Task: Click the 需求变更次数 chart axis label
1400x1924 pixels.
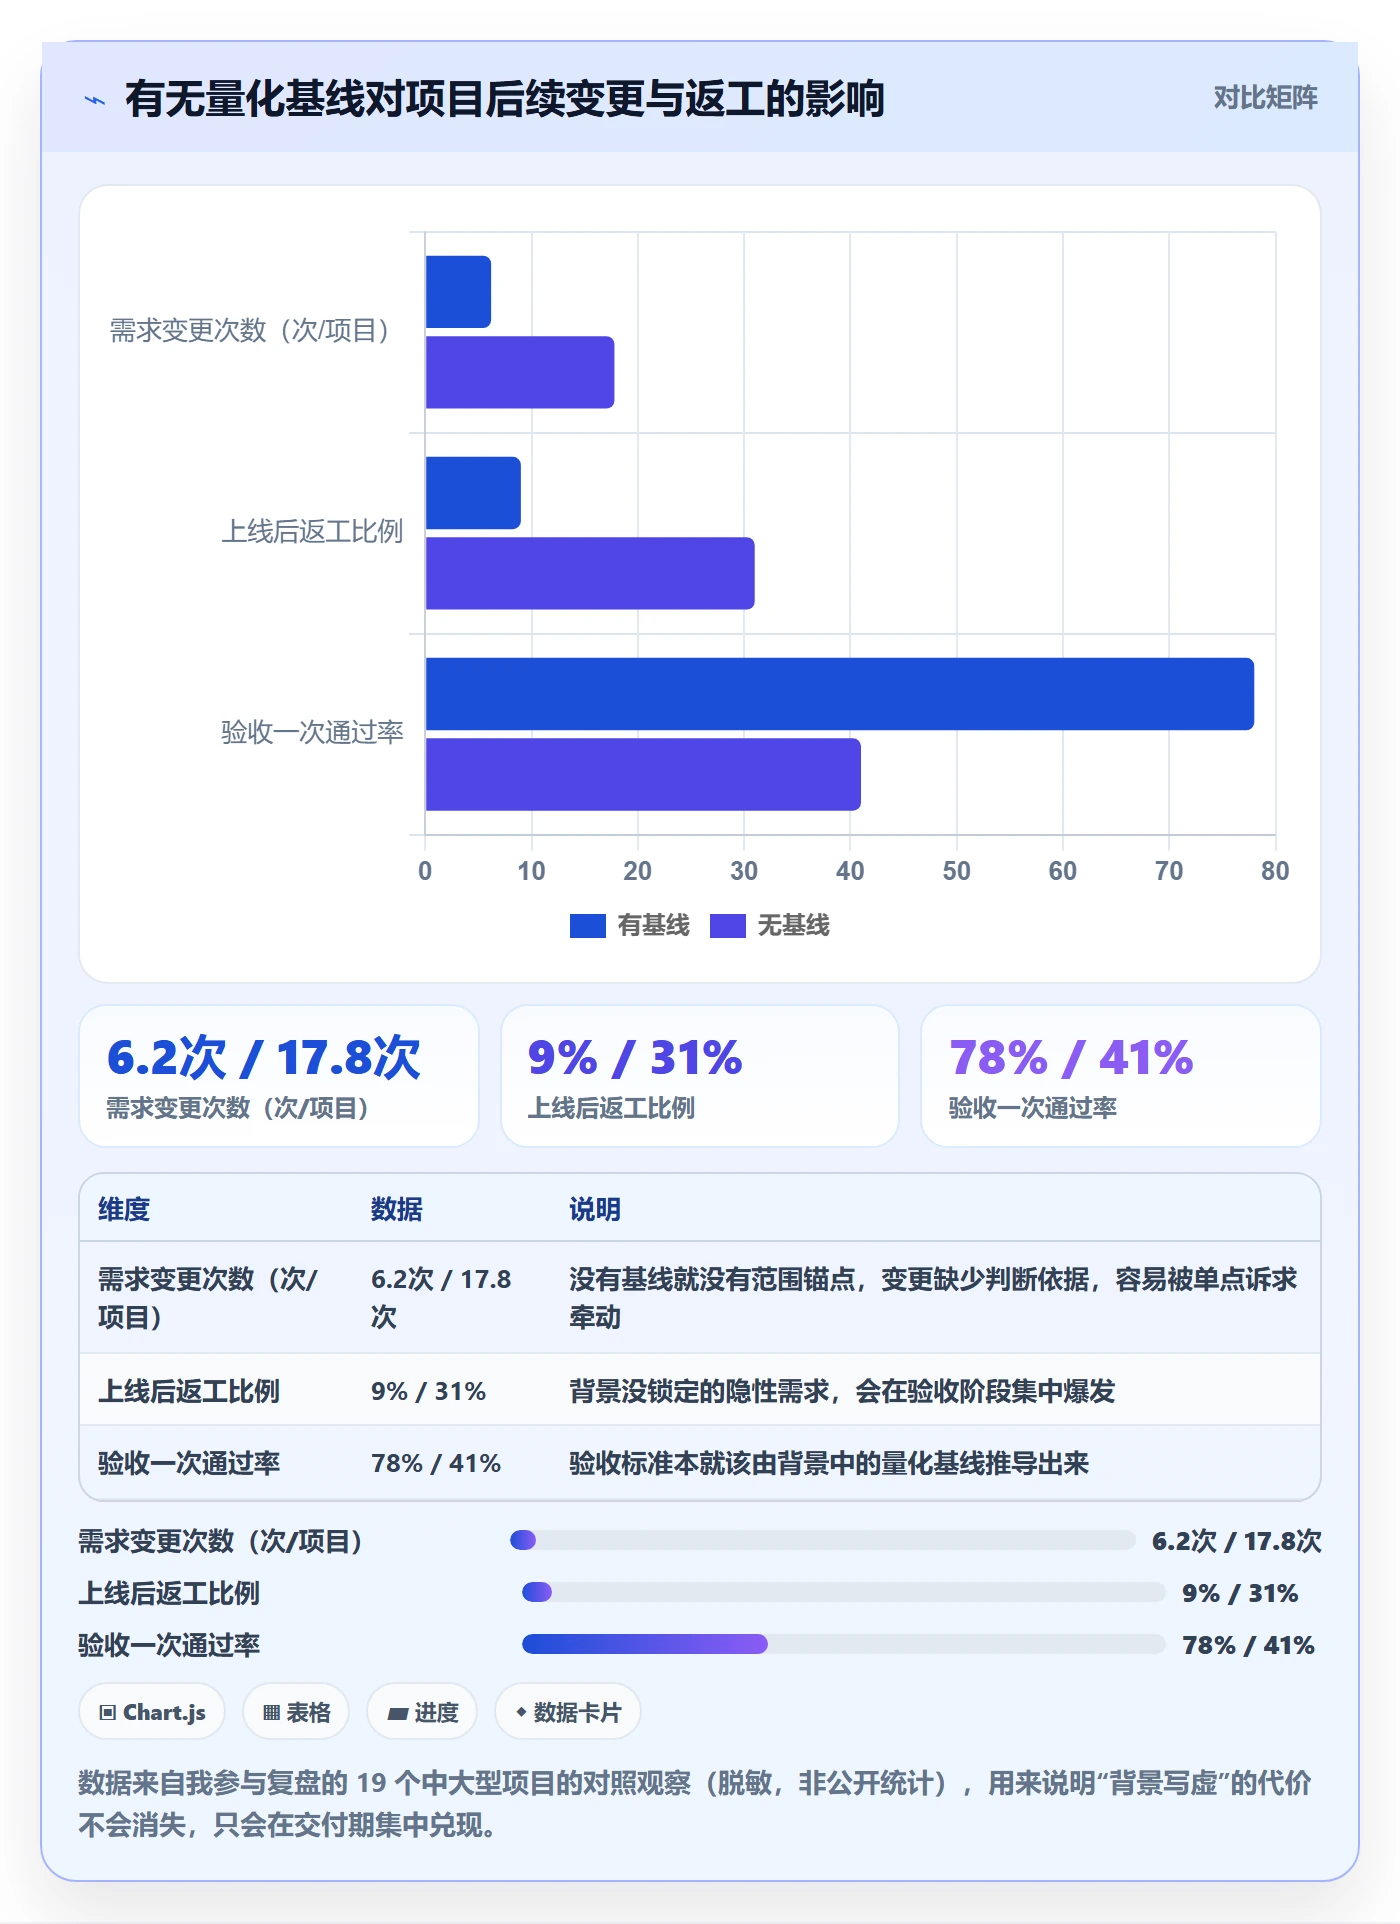Action: point(252,330)
